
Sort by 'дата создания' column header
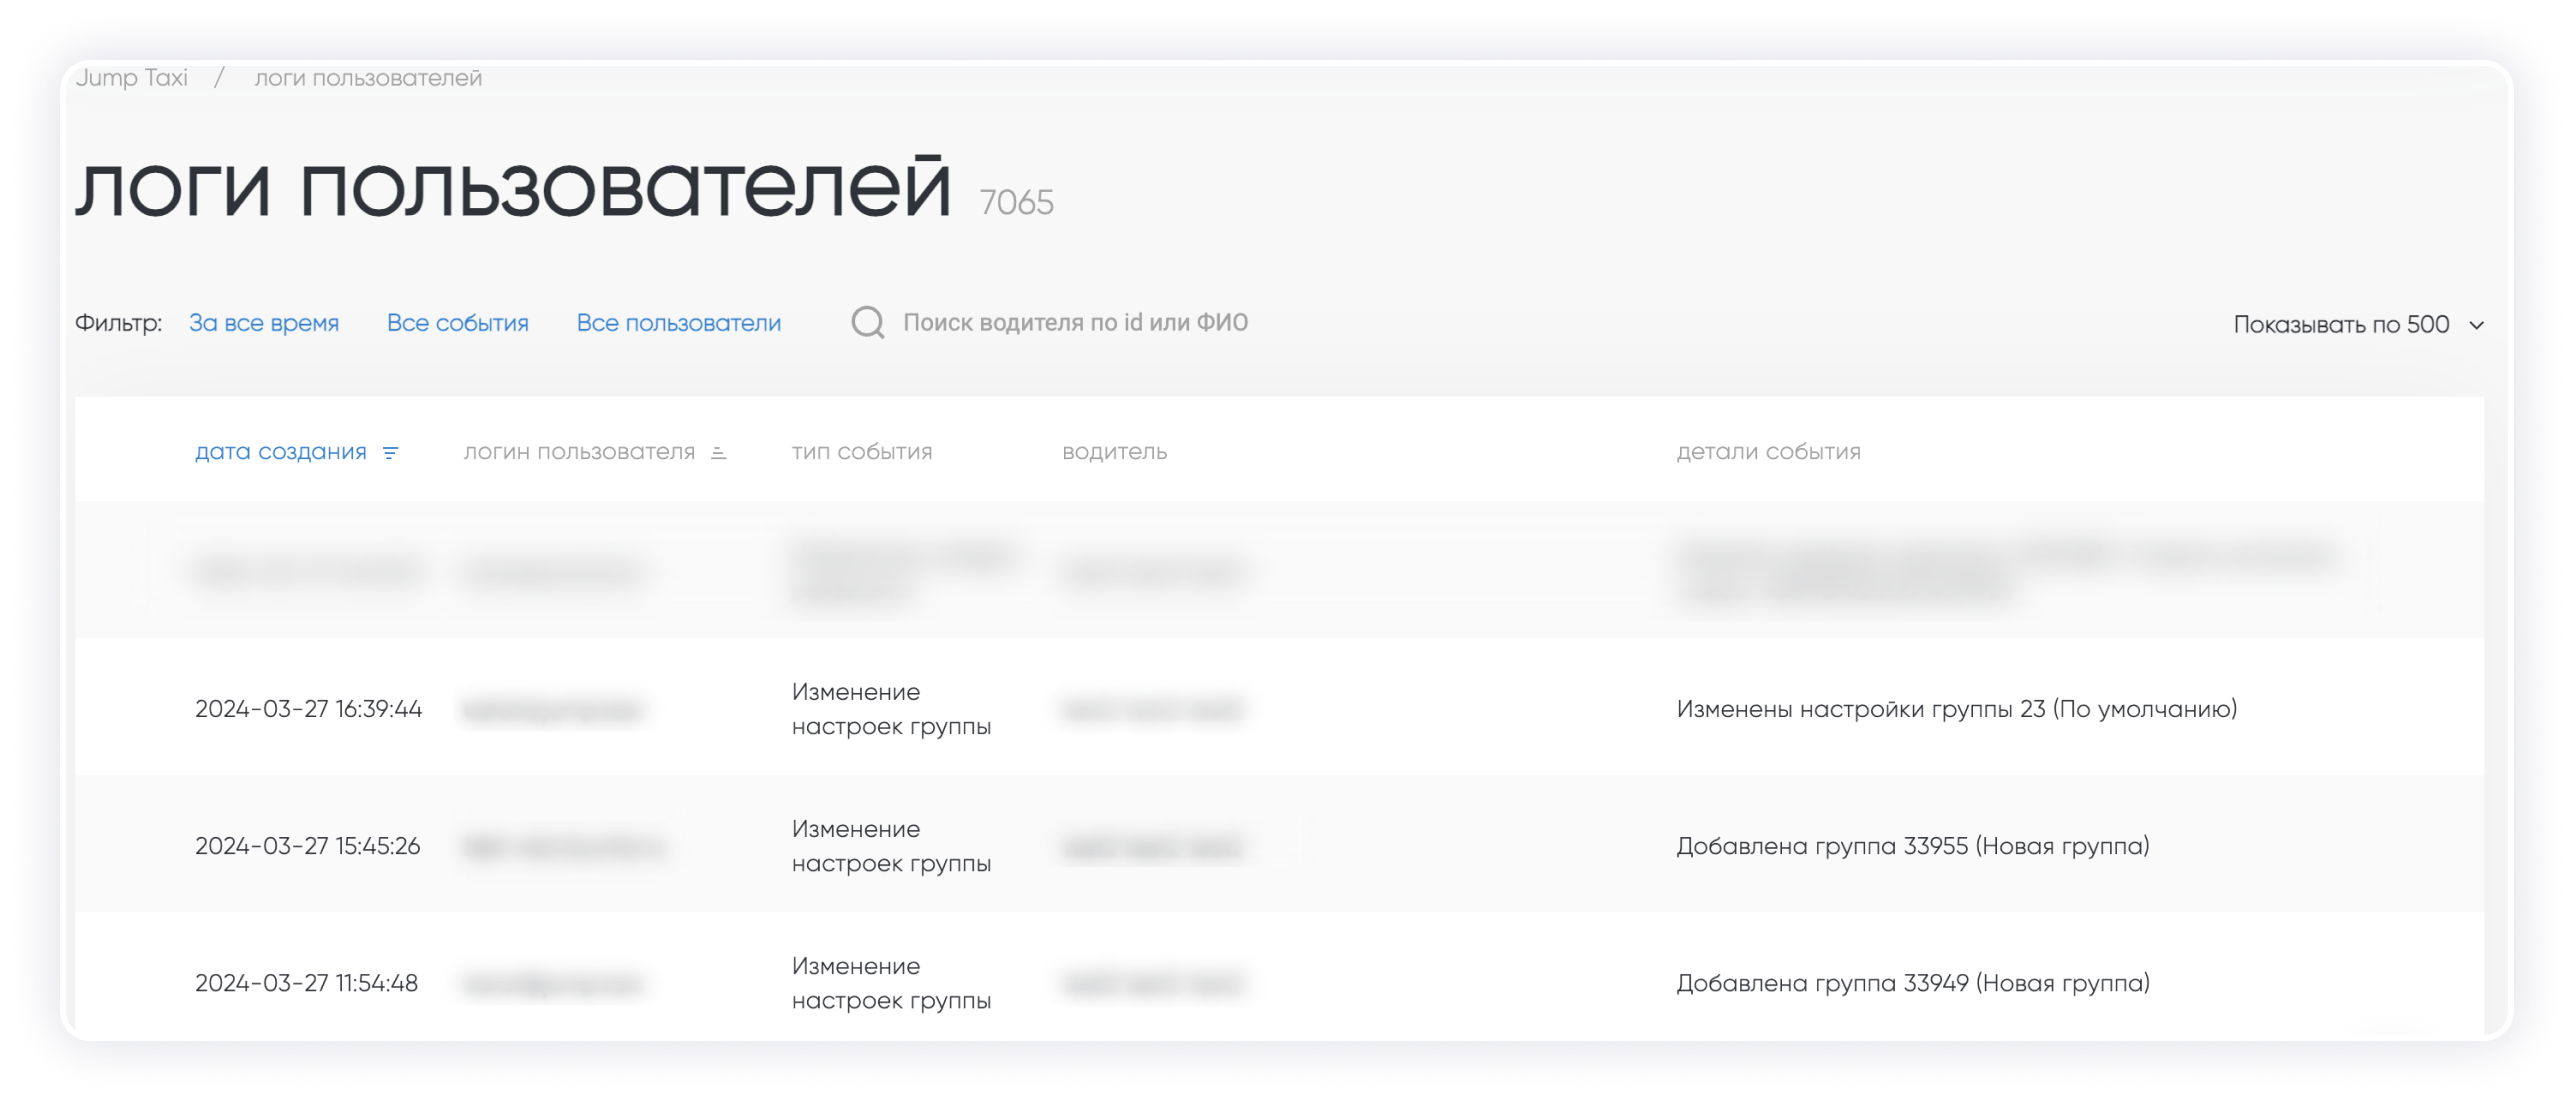click(281, 452)
